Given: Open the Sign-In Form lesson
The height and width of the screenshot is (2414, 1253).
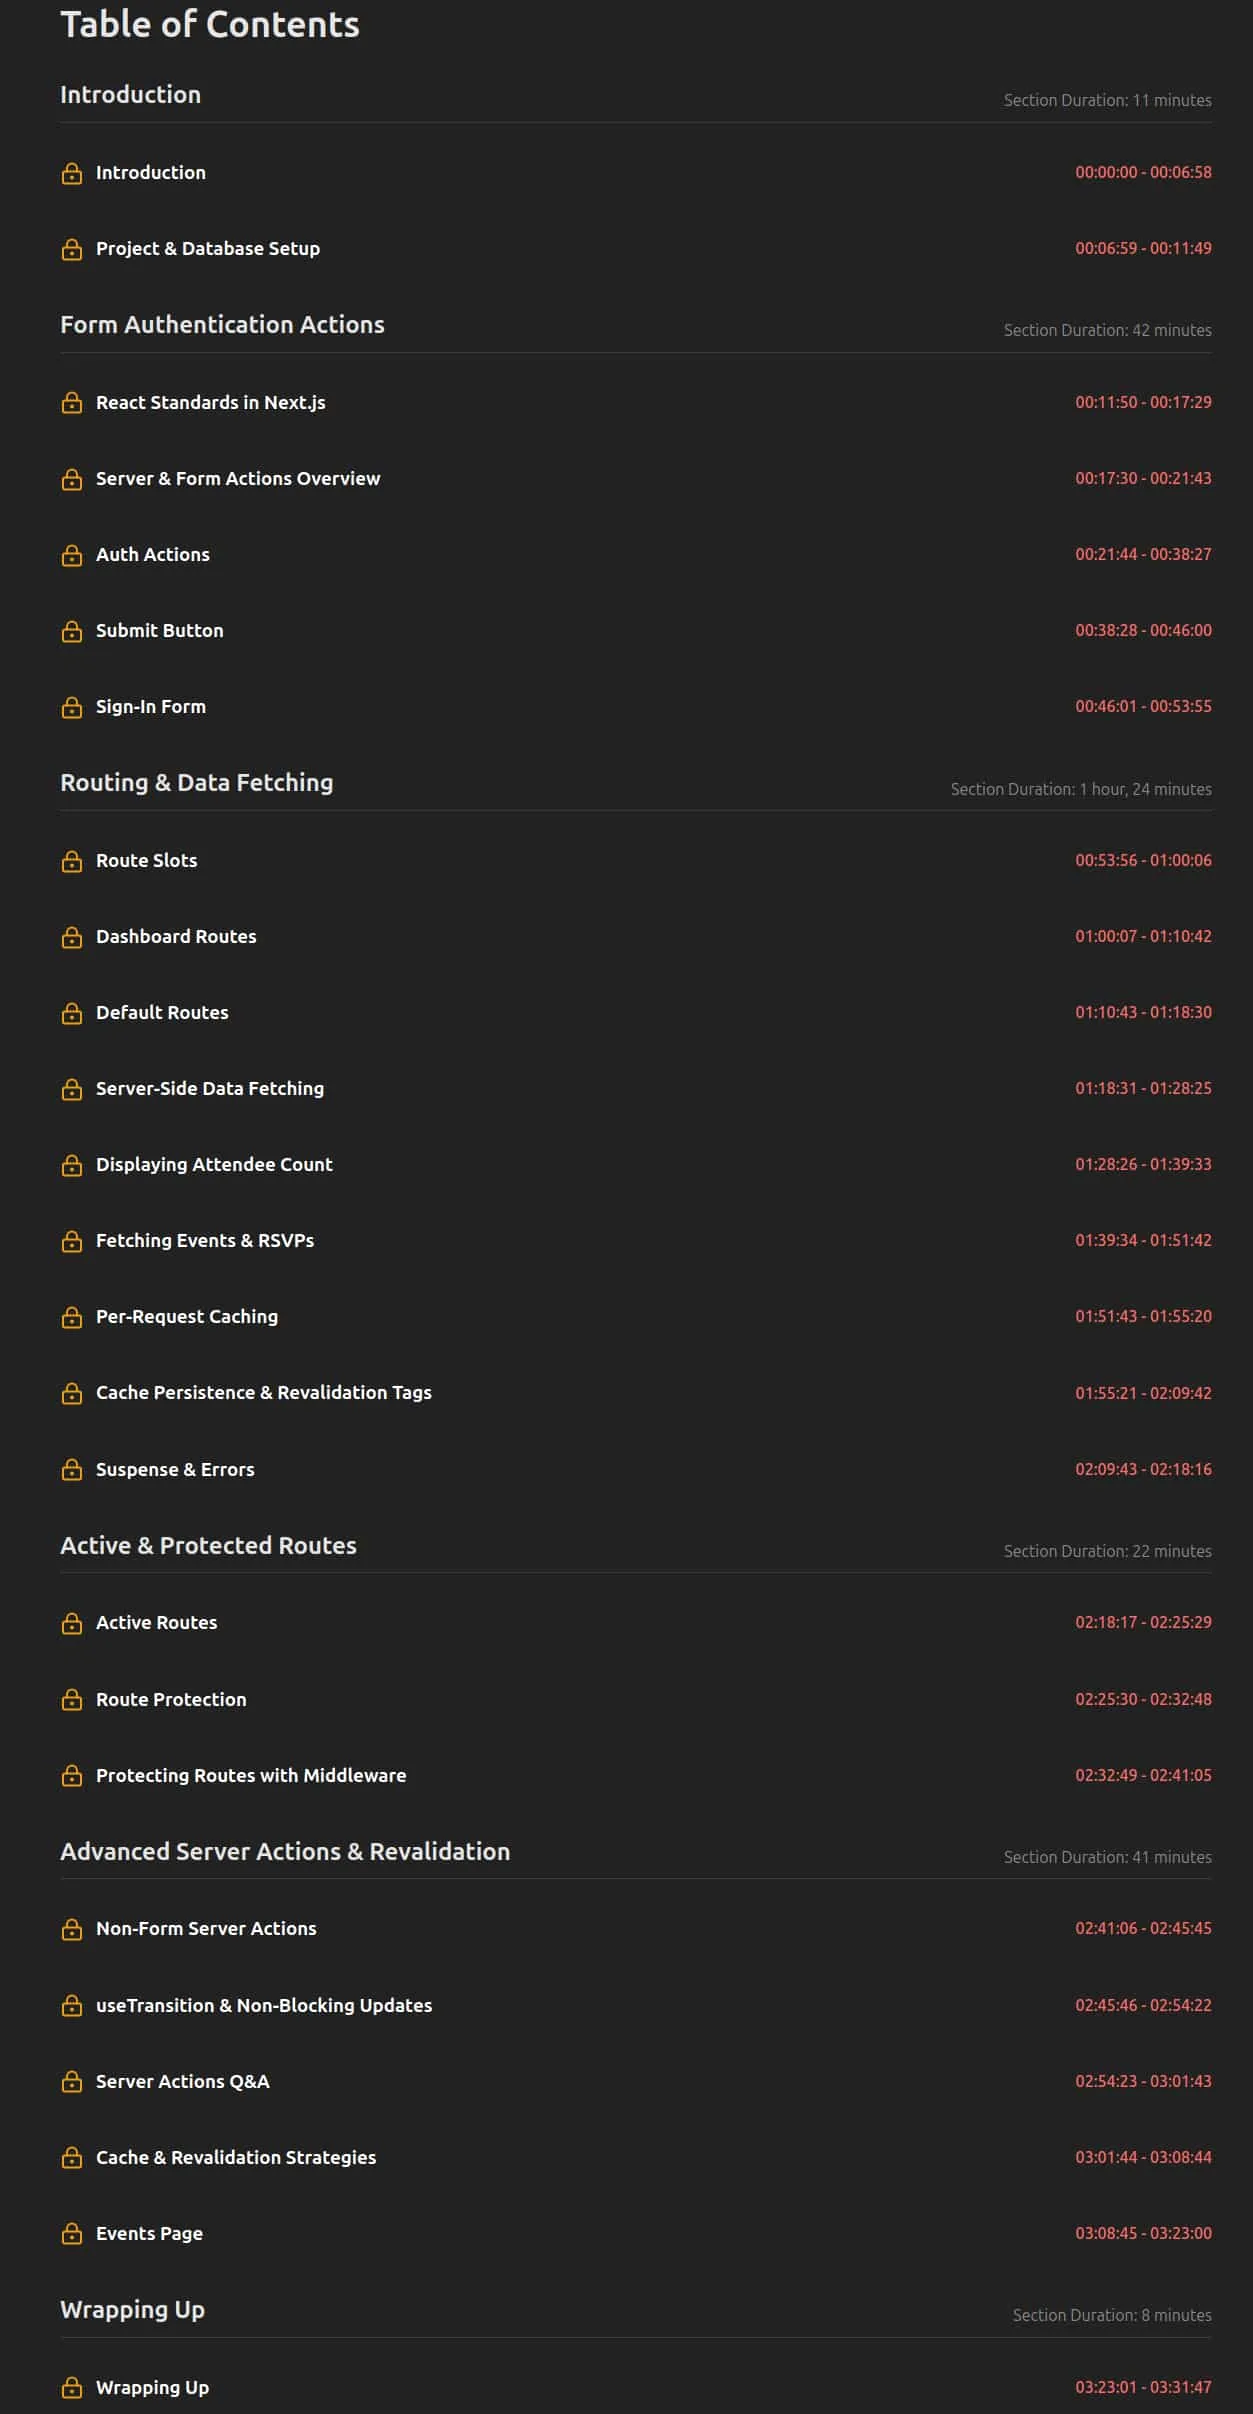Looking at the screenshot, I should (x=151, y=706).
